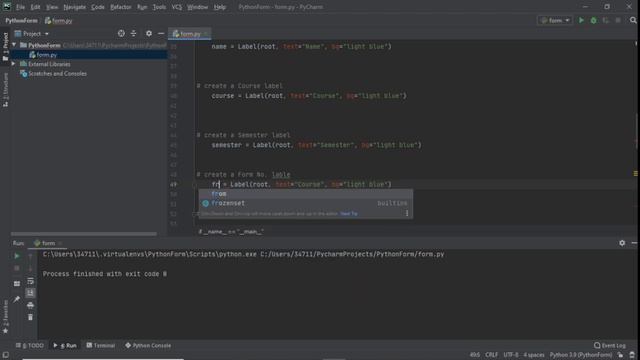Run the form configuration with green play button in the top toolbar
Screen dimensions: 640x360
(x=581, y=20)
